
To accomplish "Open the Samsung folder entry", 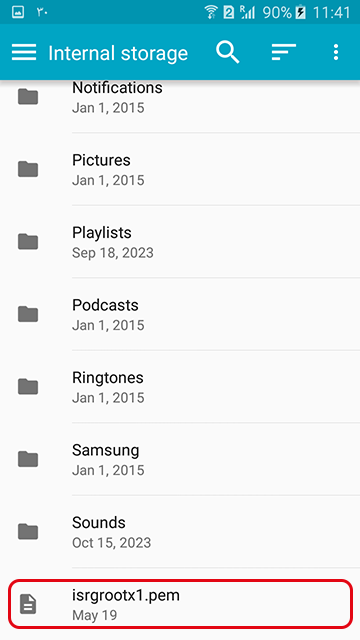I will coord(180,459).
